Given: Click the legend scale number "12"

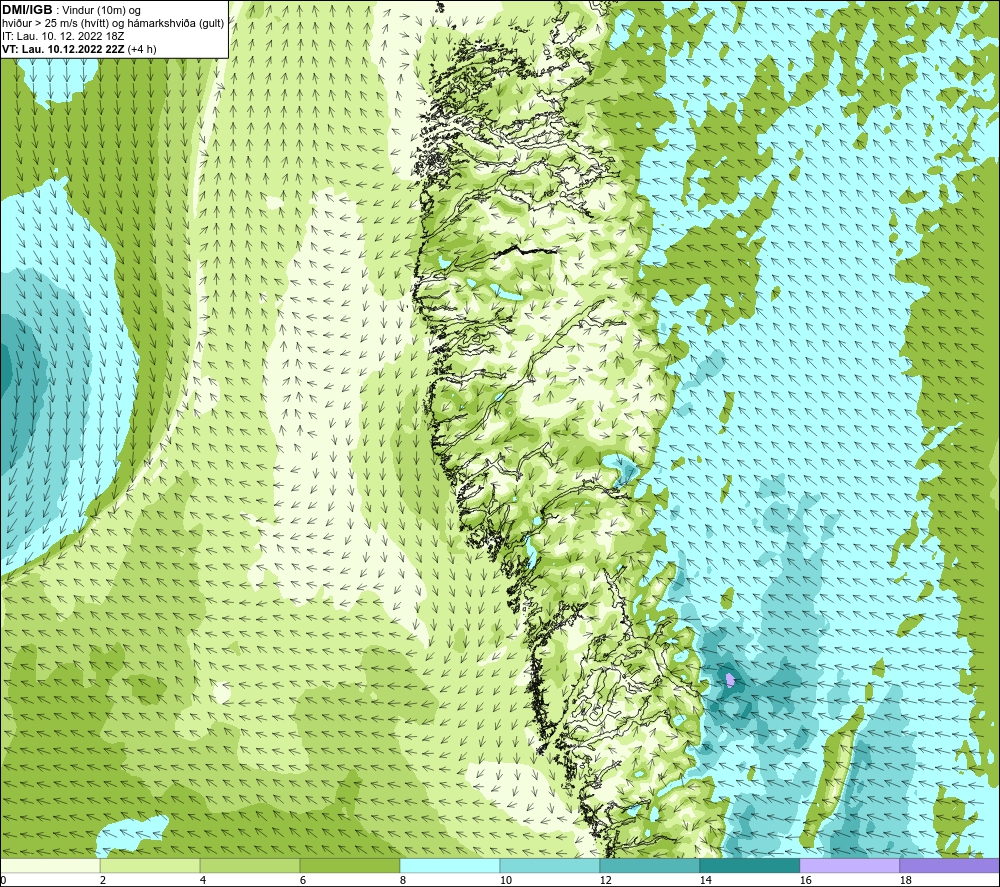Looking at the screenshot, I should pyautogui.click(x=605, y=880).
